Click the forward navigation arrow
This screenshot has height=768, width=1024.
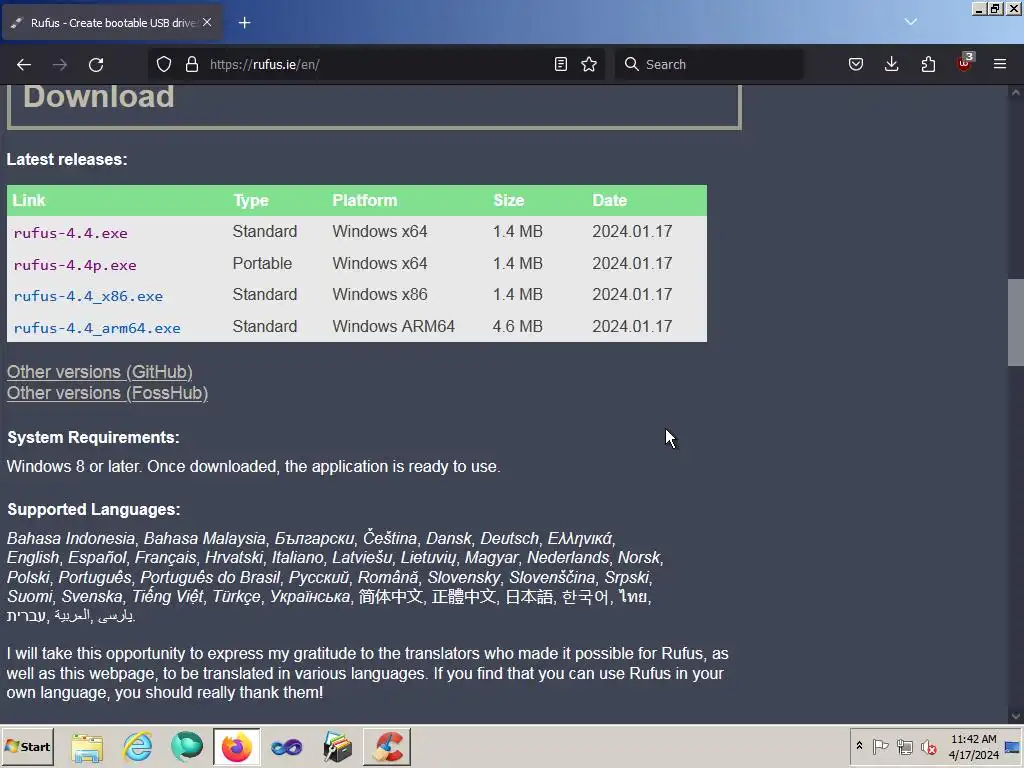coord(60,64)
